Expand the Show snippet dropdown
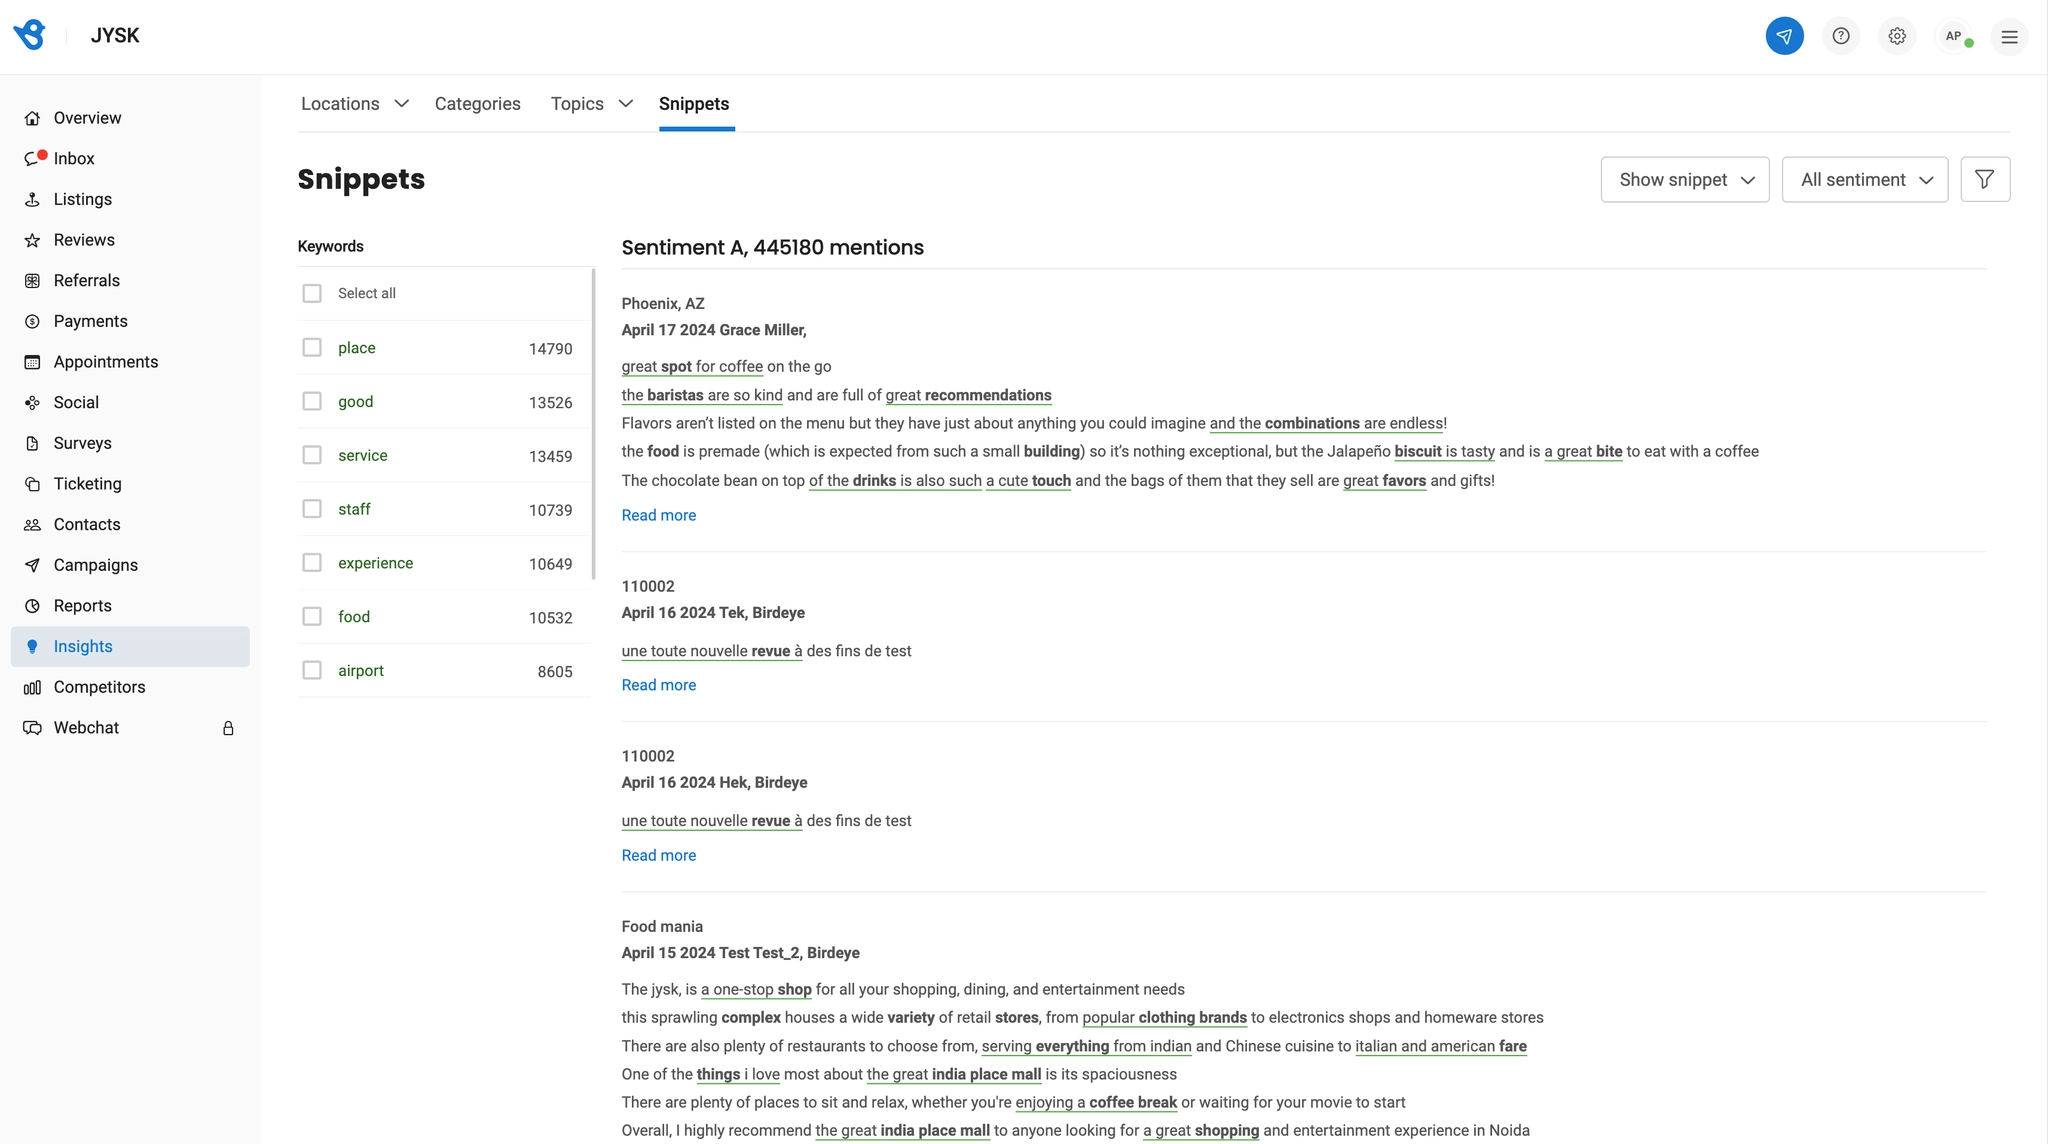This screenshot has height=1144, width=2048. click(x=1685, y=179)
